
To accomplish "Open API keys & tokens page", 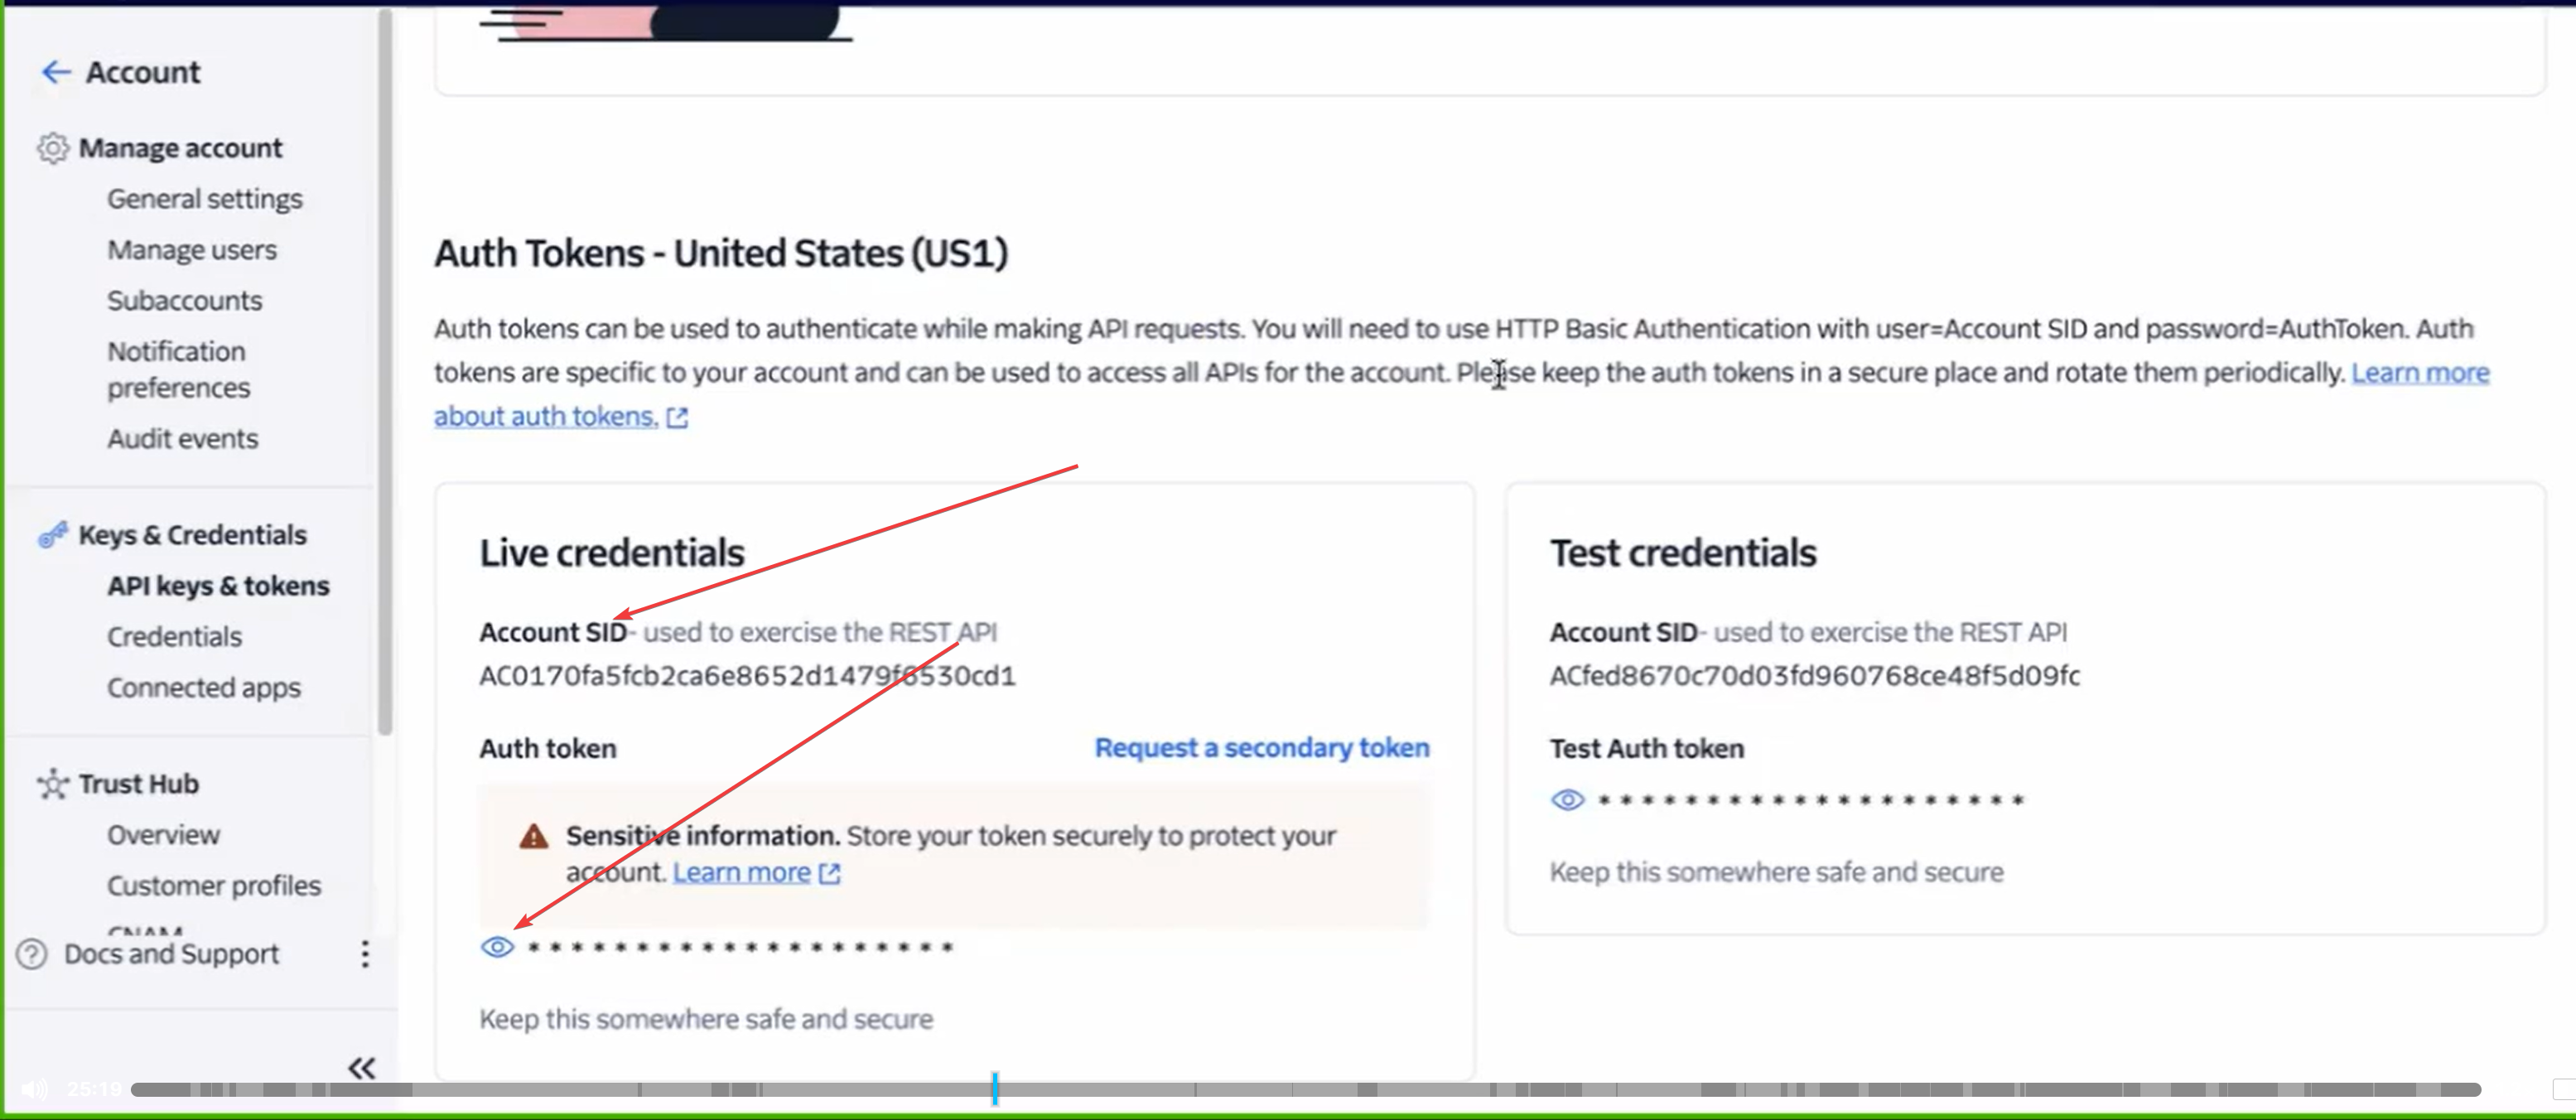I will 218,586.
